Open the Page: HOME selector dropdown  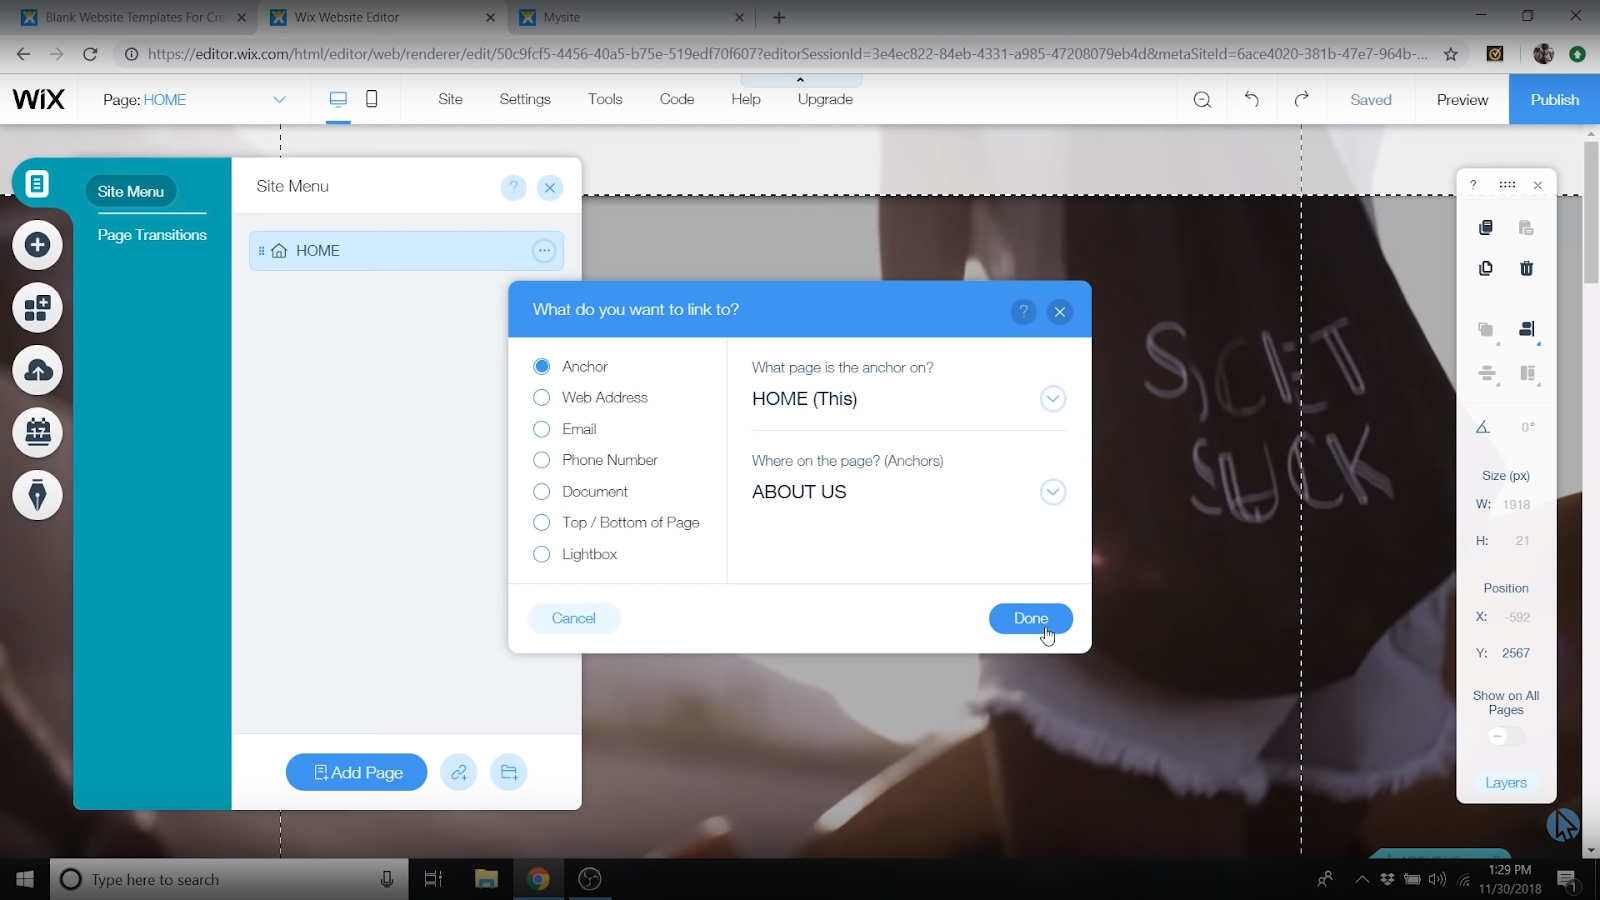point(280,100)
